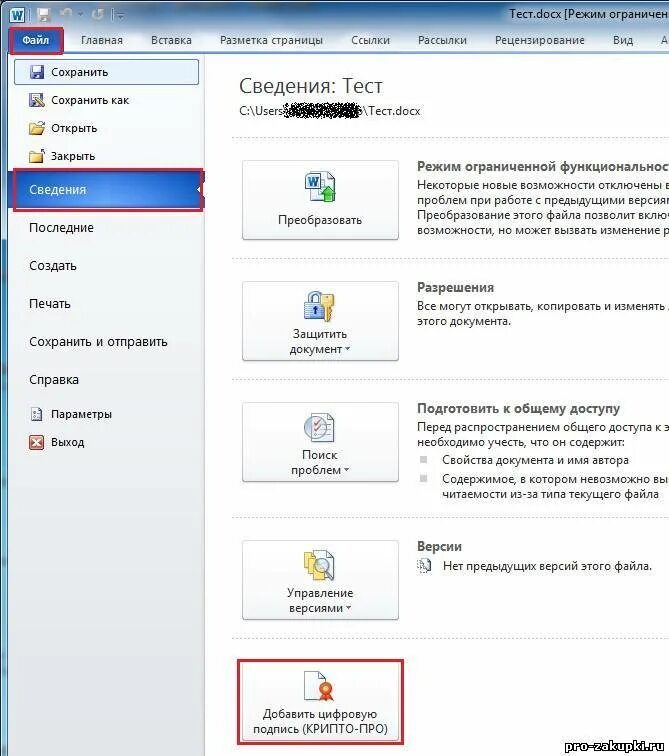Click Добавить цифровую подпись (КРИПТО-ПРО) button

pos(320,702)
